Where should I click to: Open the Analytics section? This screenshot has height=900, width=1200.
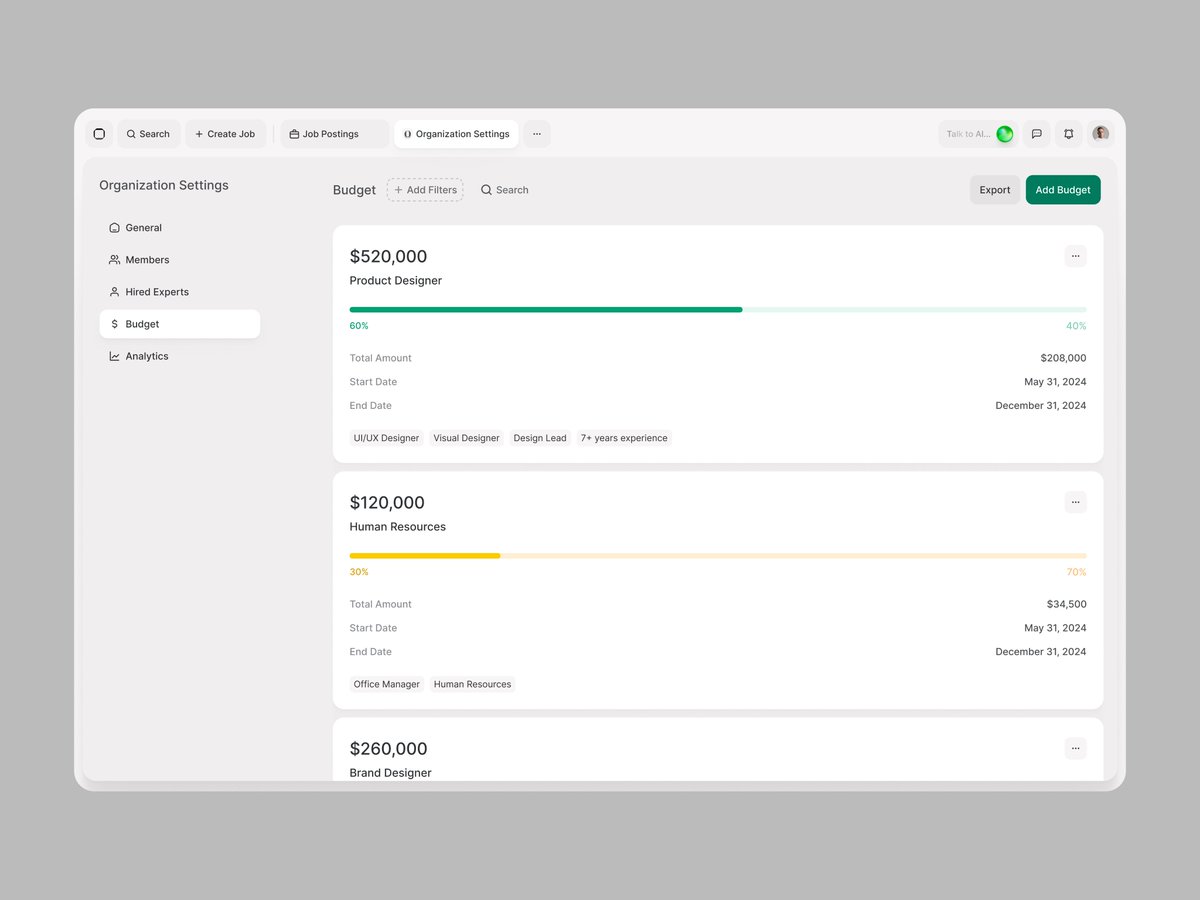180,356
